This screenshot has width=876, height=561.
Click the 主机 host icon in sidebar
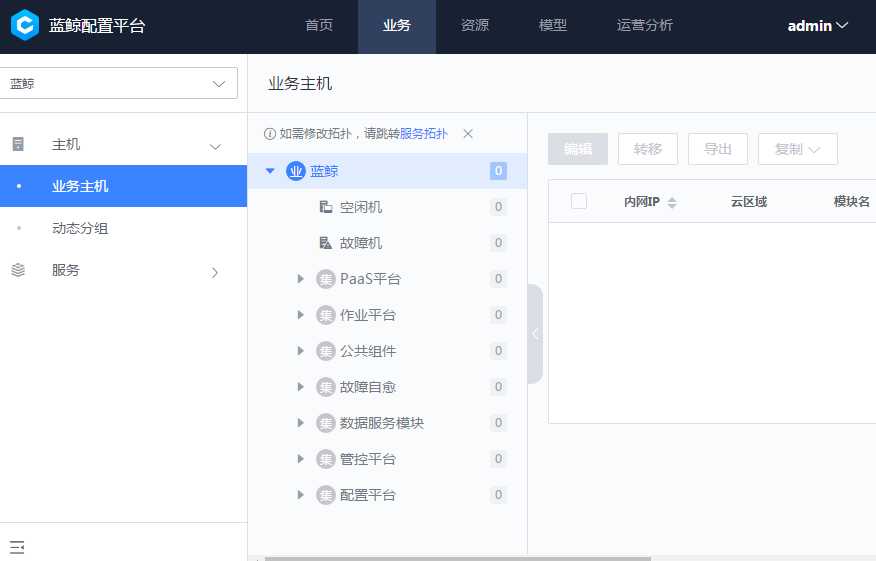18,145
